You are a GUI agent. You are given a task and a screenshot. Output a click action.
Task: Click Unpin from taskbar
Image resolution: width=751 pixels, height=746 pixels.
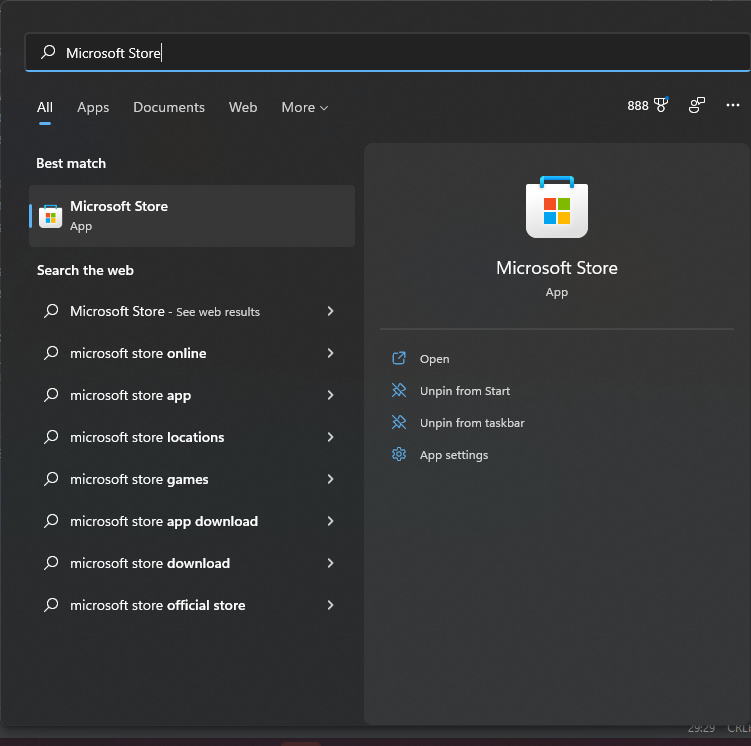[x=472, y=423]
